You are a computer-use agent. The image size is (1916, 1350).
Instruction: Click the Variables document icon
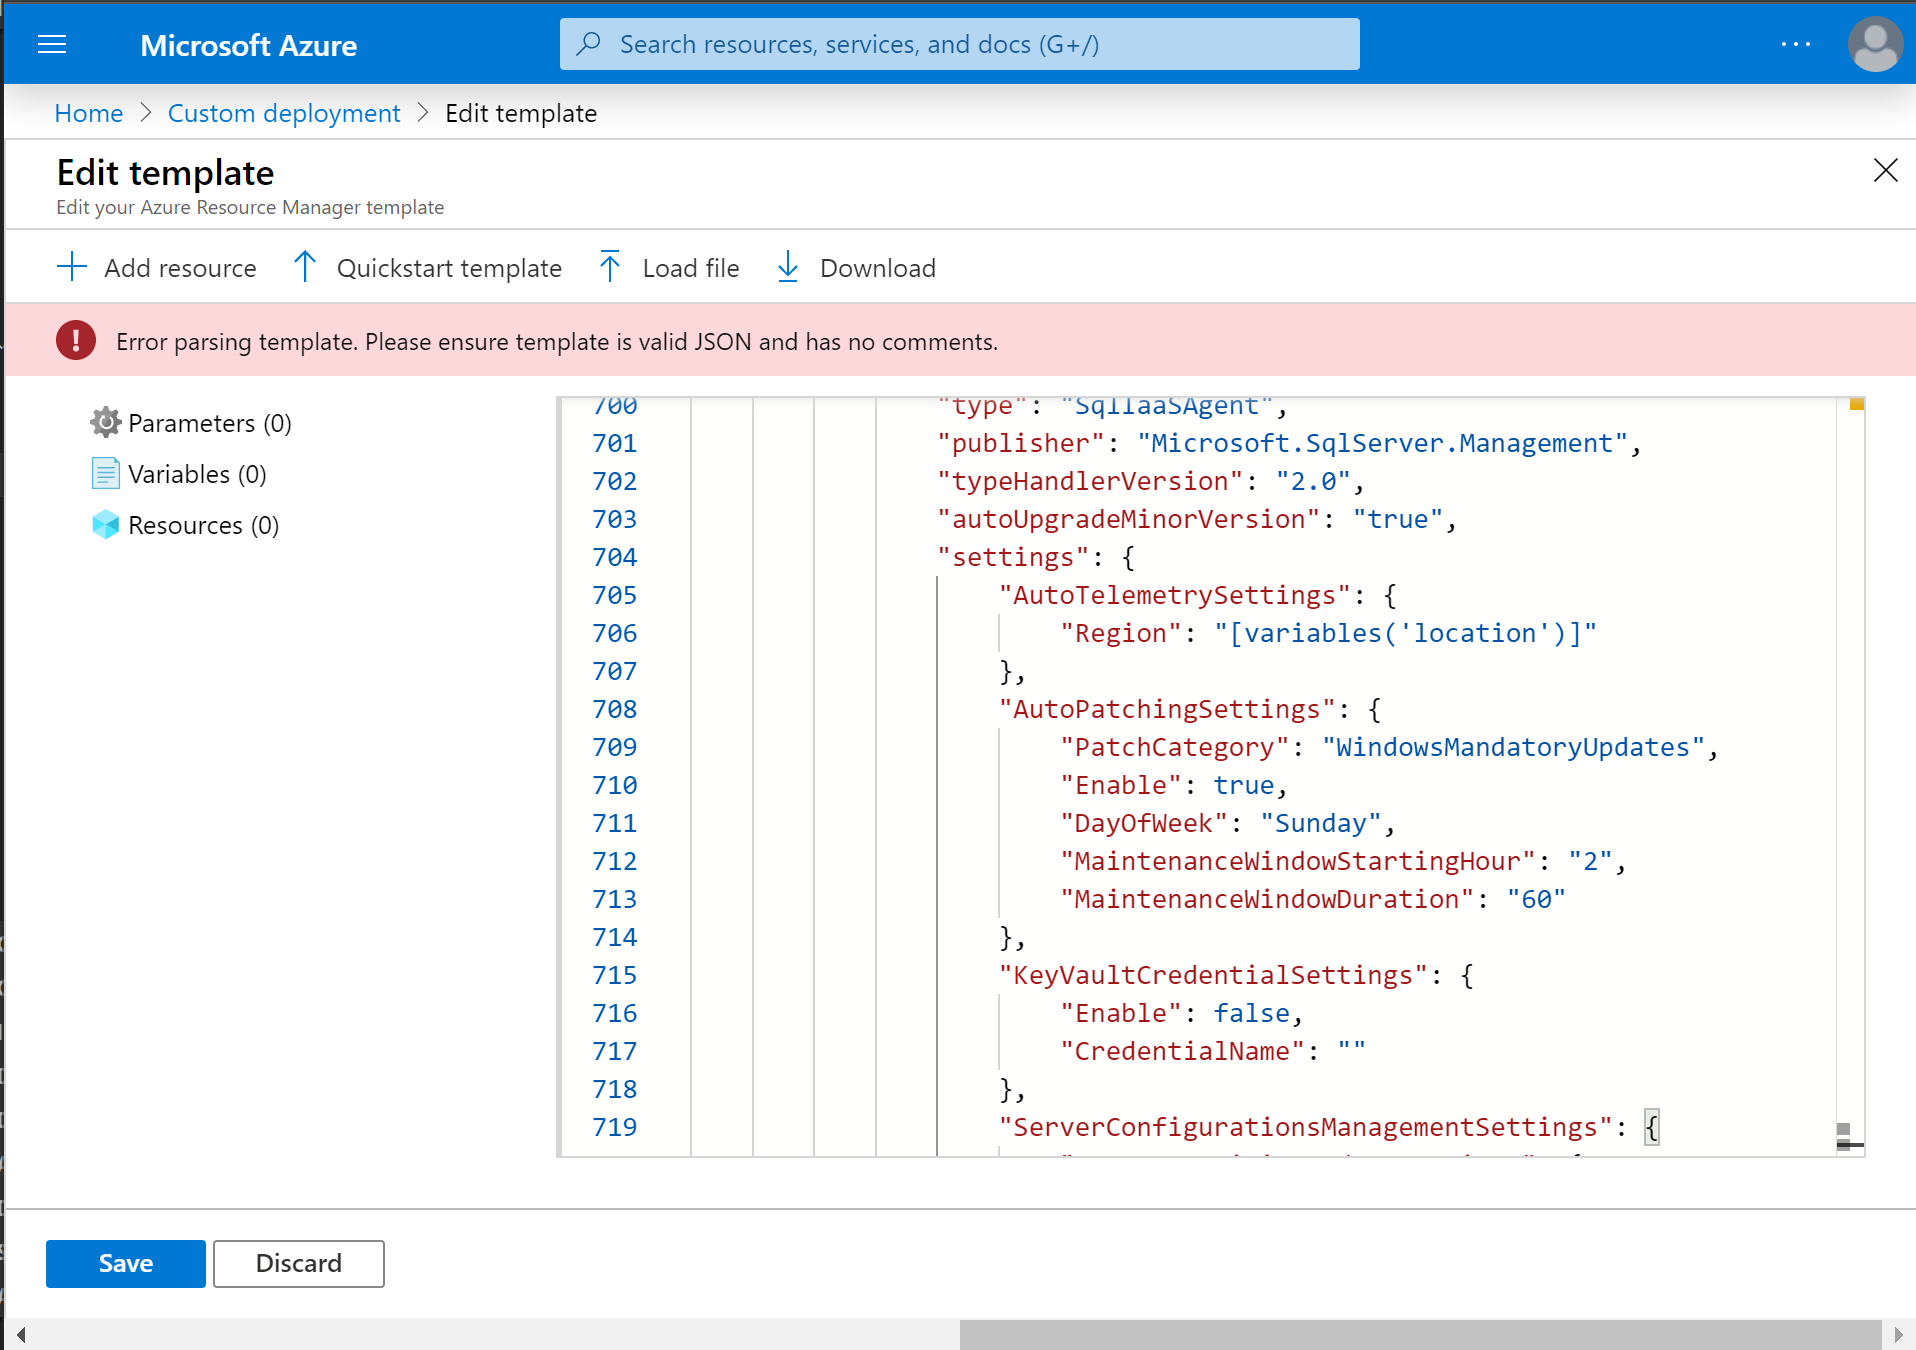point(105,473)
